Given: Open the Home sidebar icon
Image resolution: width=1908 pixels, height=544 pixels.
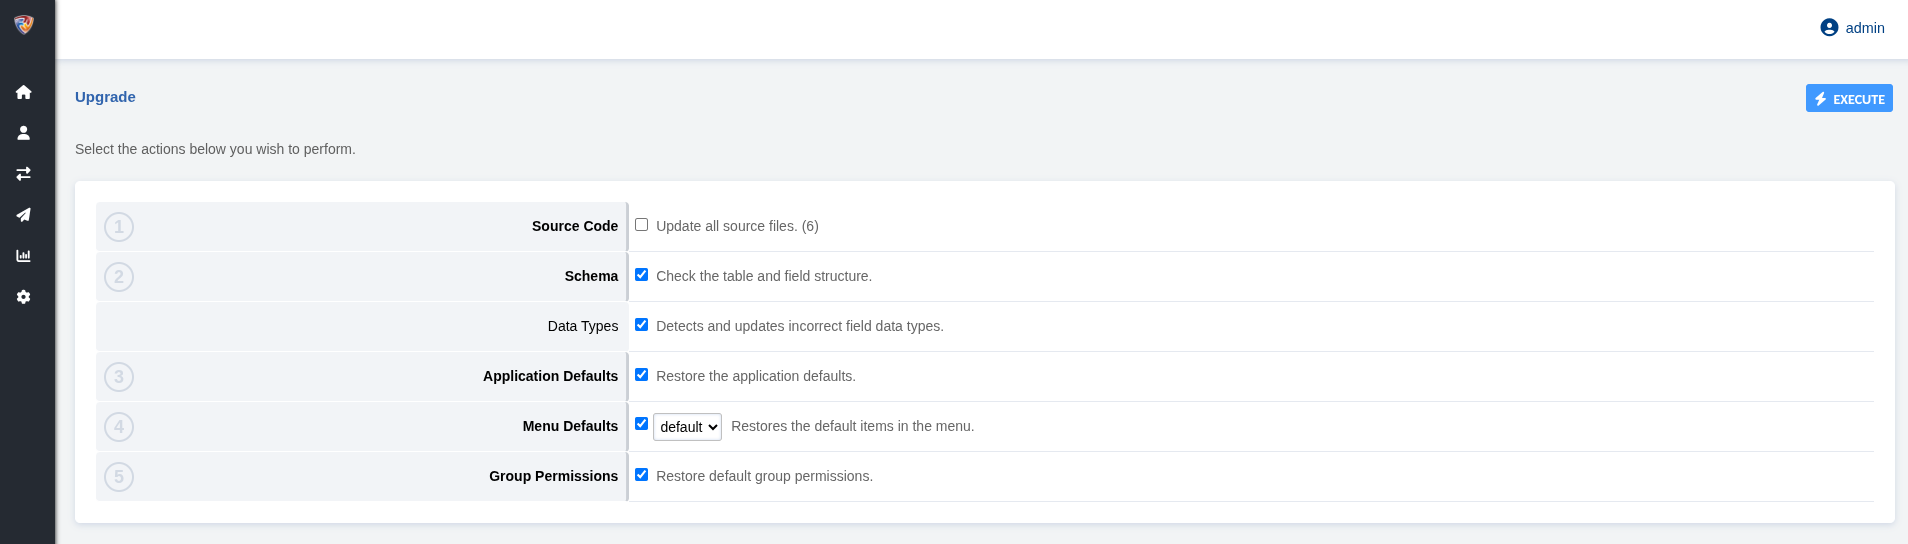Looking at the screenshot, I should (x=24, y=92).
